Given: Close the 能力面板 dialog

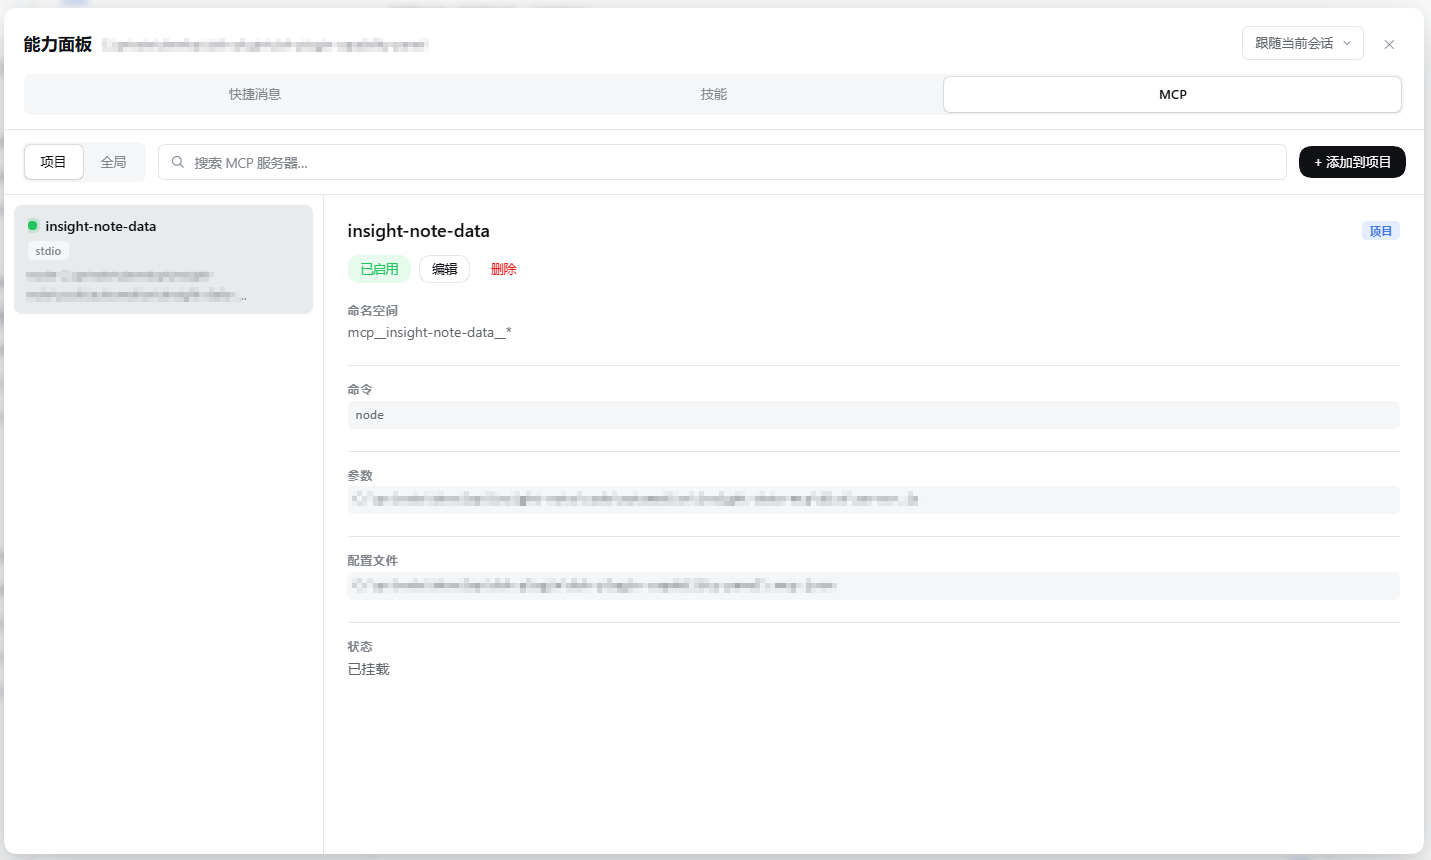Looking at the screenshot, I should [x=1389, y=44].
